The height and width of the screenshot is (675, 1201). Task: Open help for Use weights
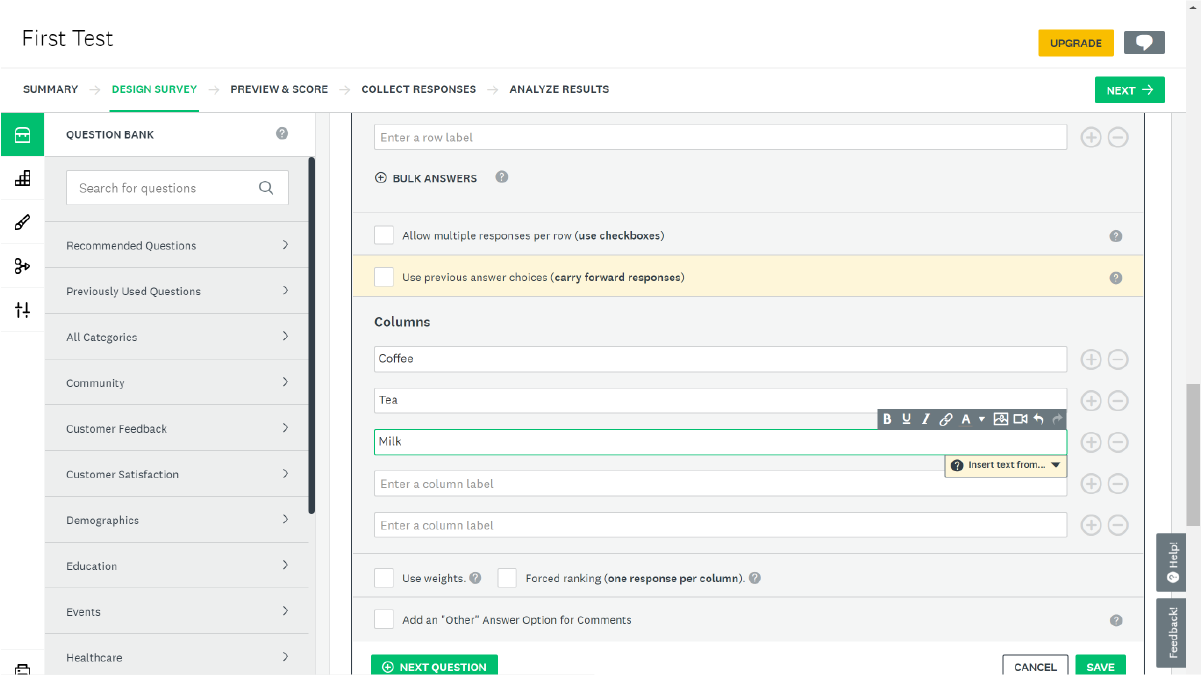point(475,578)
